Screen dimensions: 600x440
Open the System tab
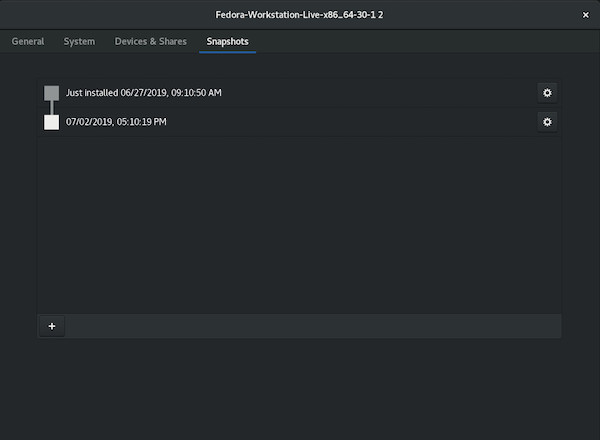click(x=79, y=42)
